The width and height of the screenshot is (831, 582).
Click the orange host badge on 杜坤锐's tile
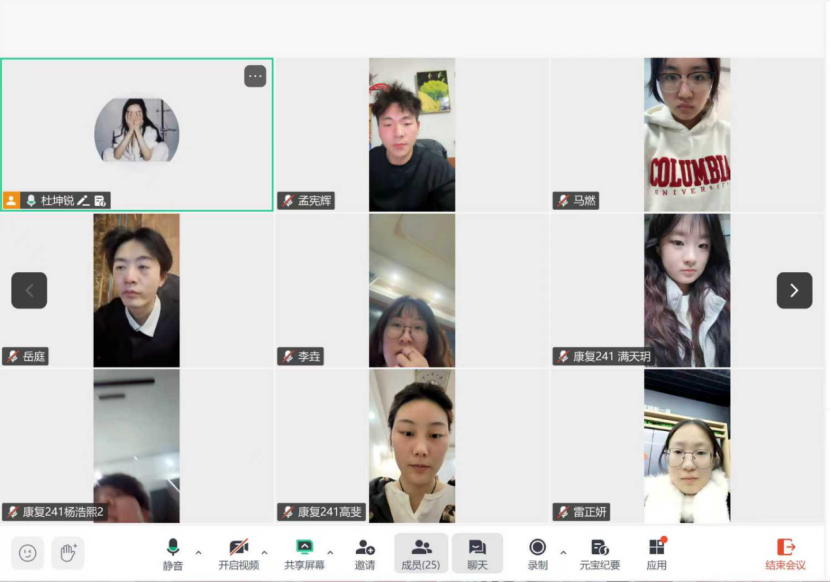[12, 201]
